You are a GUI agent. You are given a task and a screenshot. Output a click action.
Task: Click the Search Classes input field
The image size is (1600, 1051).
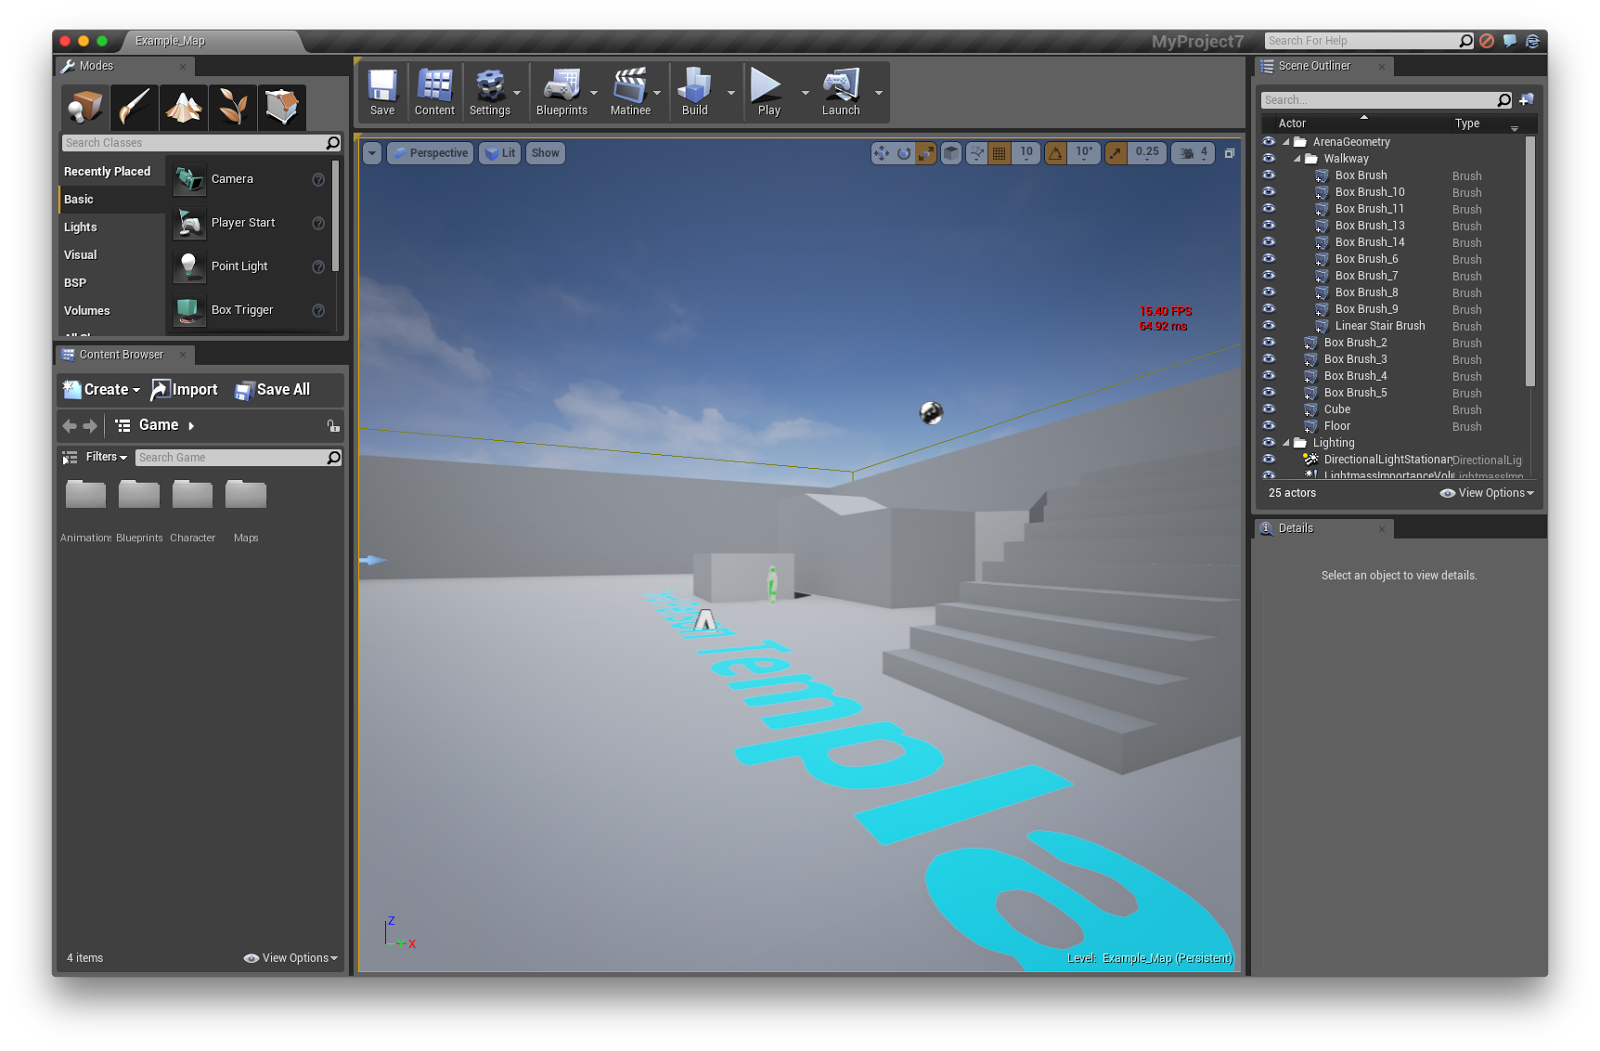coord(202,143)
